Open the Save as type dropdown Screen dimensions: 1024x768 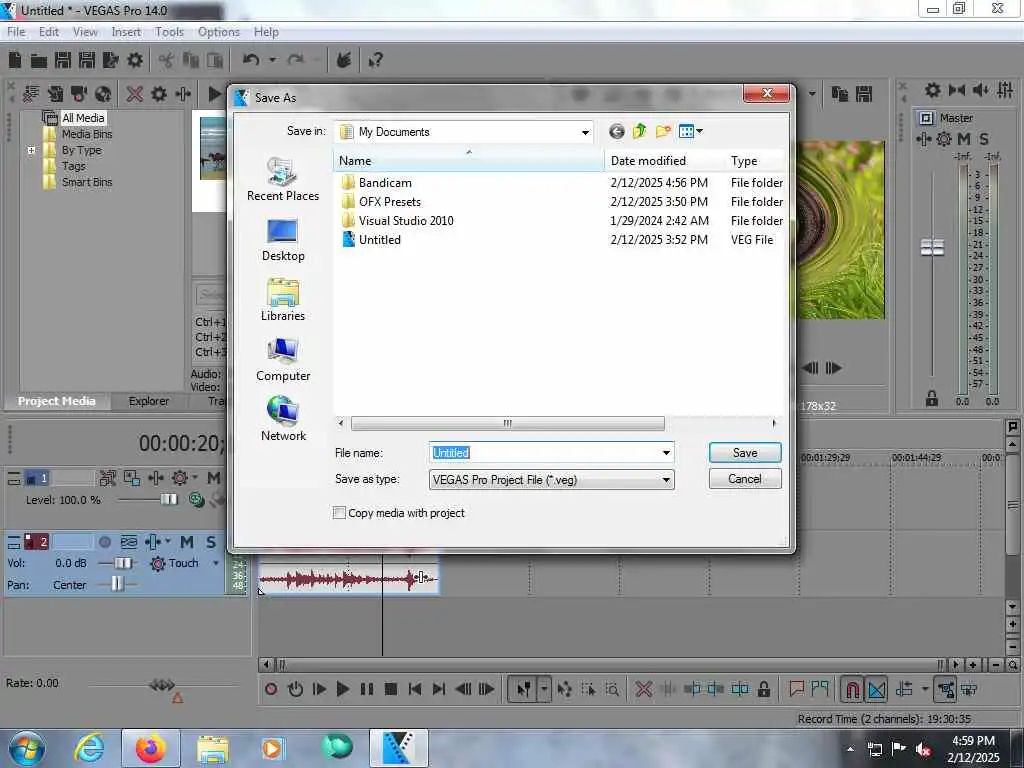(666, 480)
